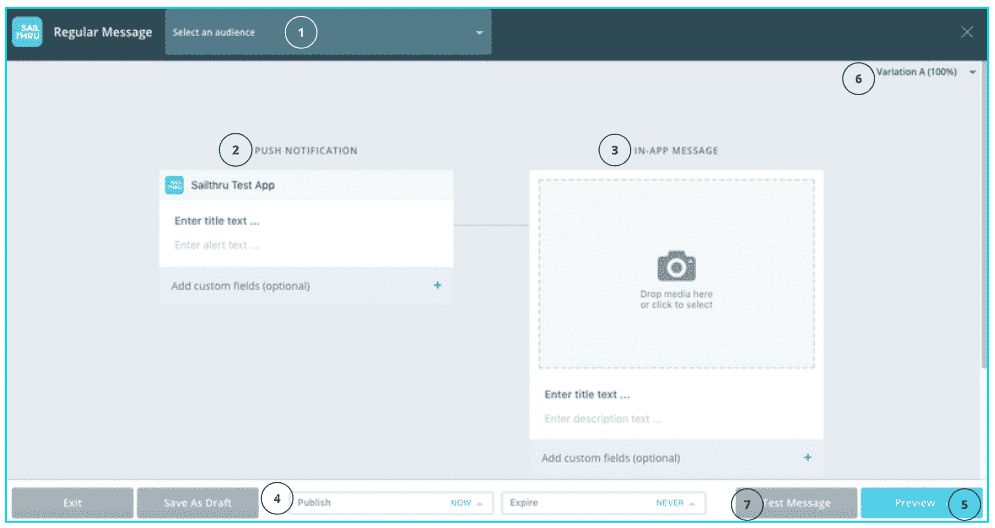Click in-app message title text field
This screenshot has width=995, height=528.
point(675,395)
